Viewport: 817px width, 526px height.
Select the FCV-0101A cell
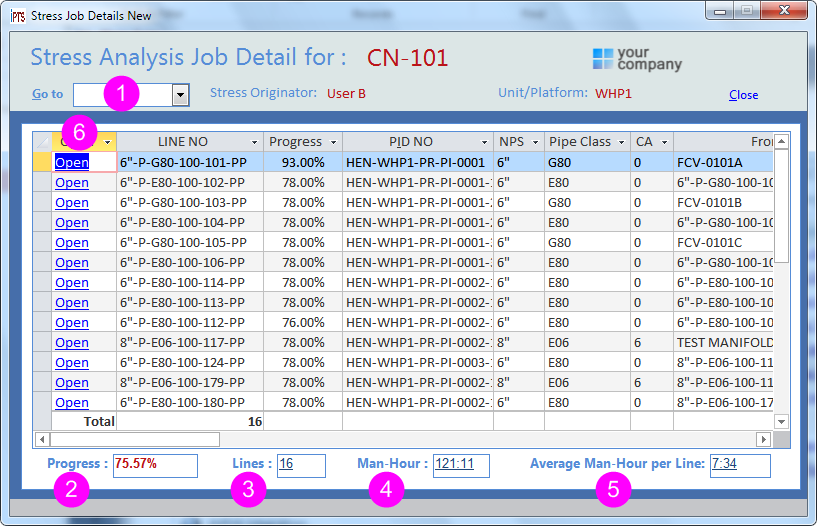[723, 162]
